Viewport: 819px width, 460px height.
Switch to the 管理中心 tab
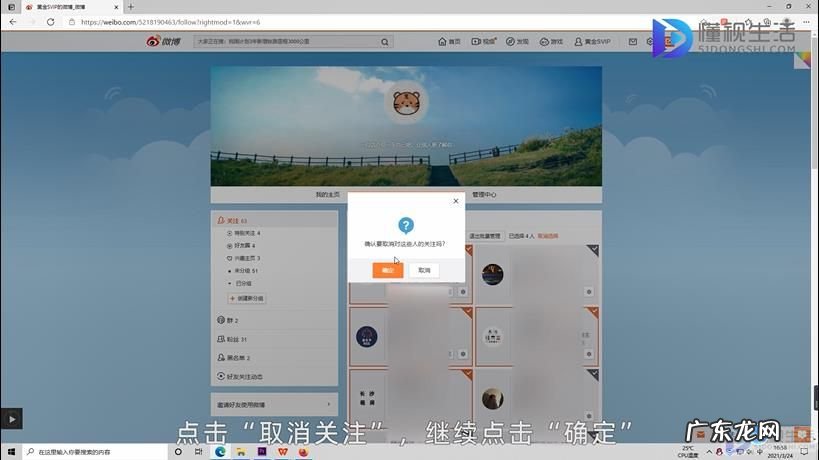484,195
